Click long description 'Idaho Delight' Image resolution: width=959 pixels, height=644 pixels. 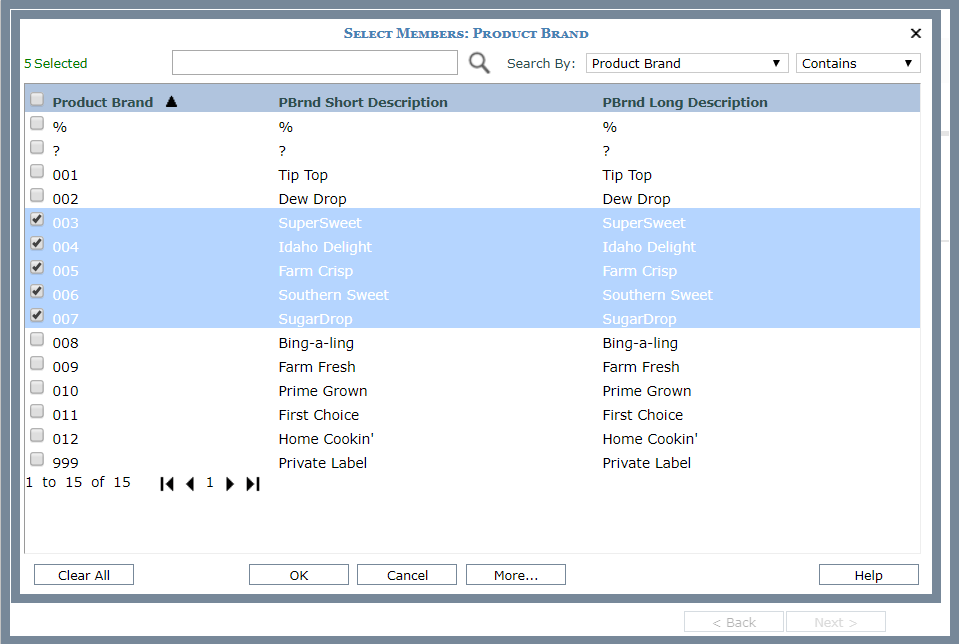pyautogui.click(x=649, y=246)
